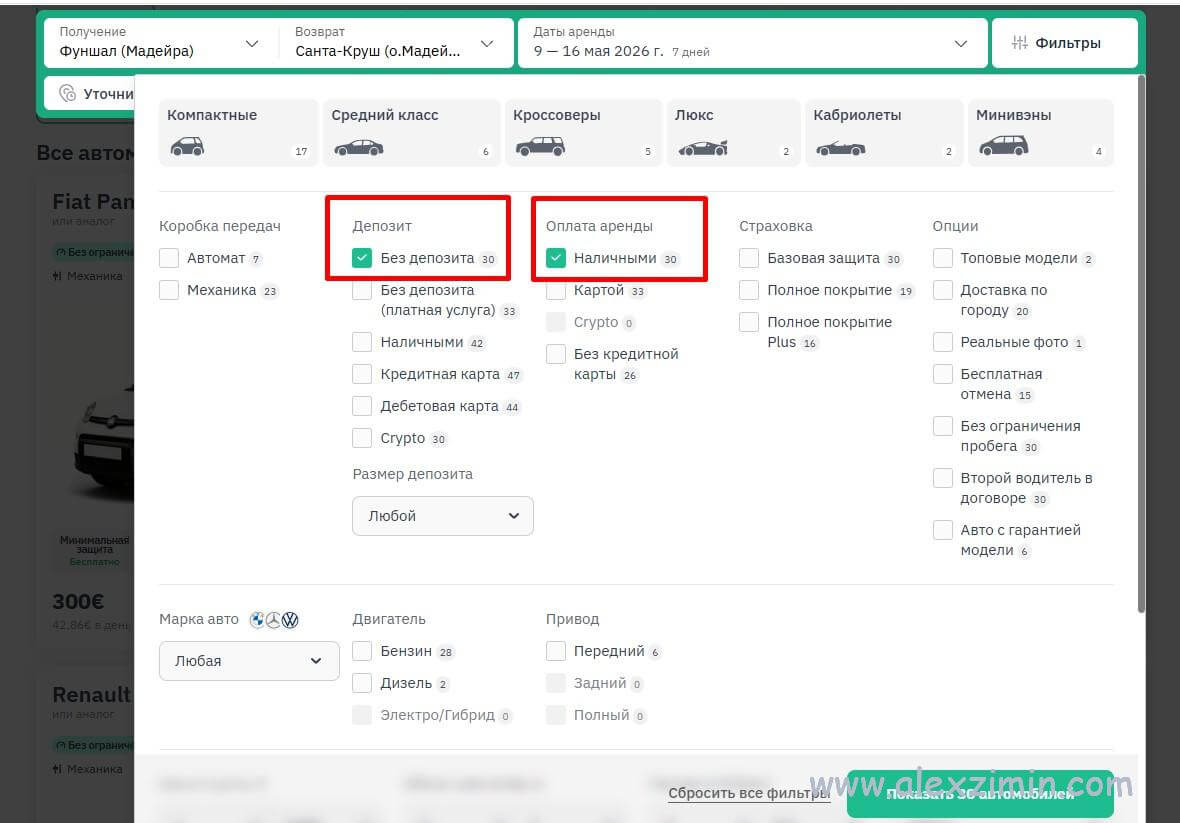Check the Бензин engine checkbox
The width and height of the screenshot is (1180, 823).
tap(362, 651)
